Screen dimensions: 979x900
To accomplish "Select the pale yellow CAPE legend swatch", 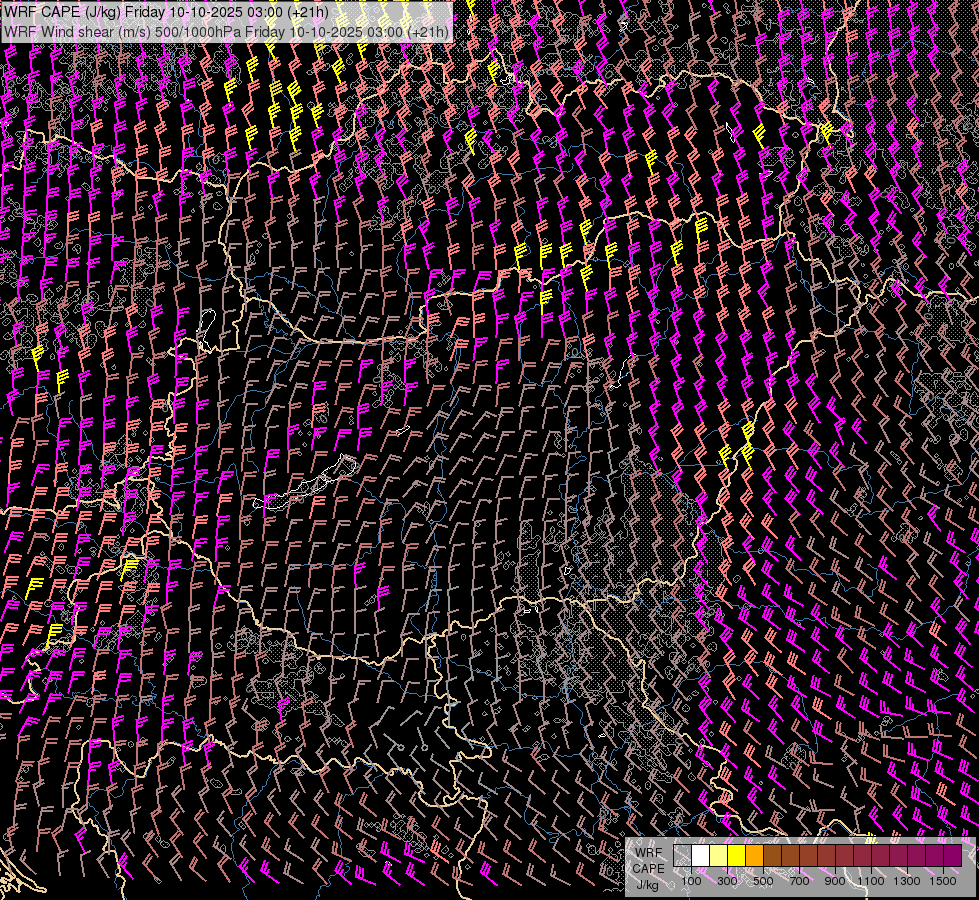I will pos(719,856).
